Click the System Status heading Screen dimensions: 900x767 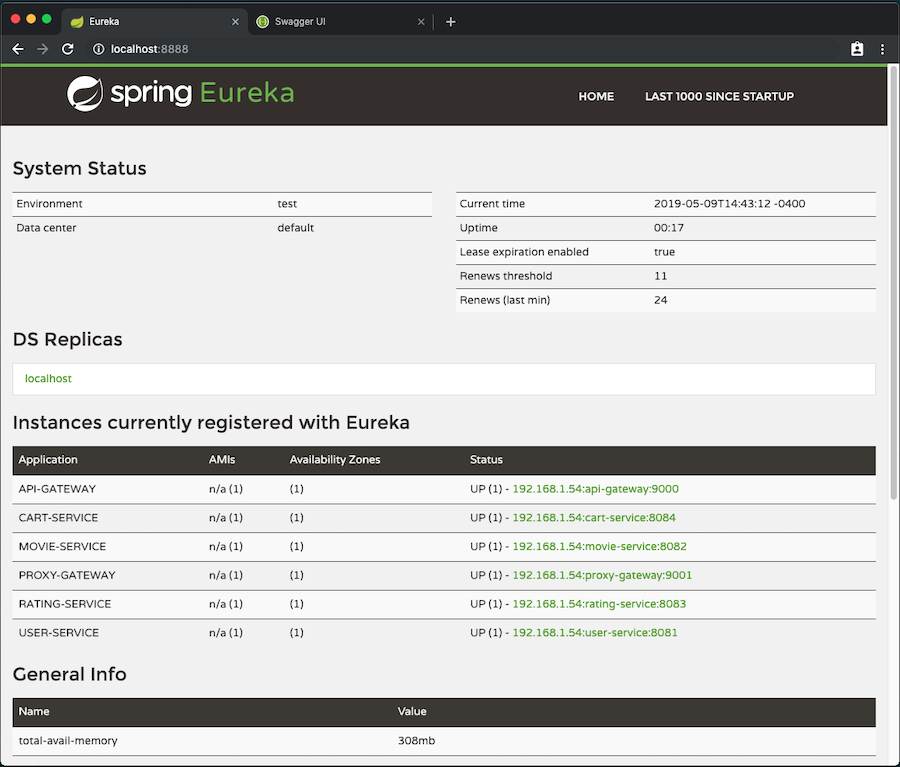(80, 169)
